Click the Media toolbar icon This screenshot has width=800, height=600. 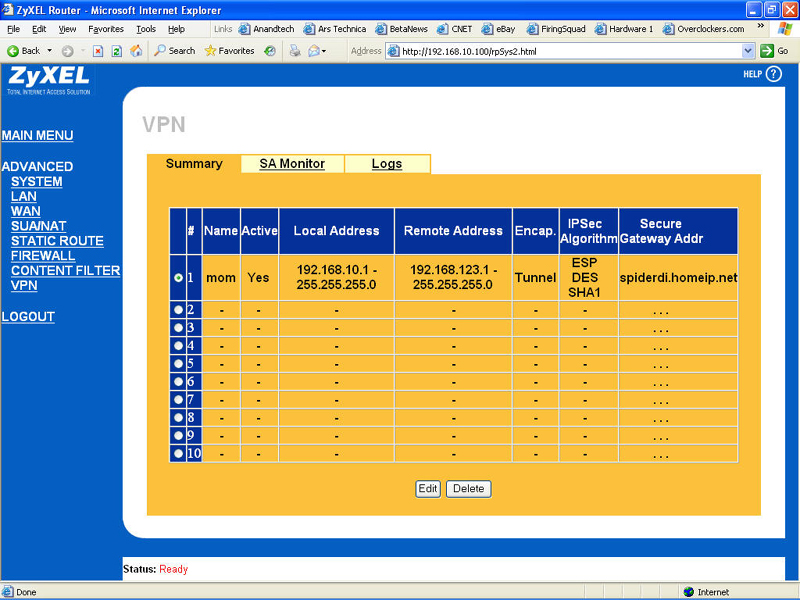(270, 51)
